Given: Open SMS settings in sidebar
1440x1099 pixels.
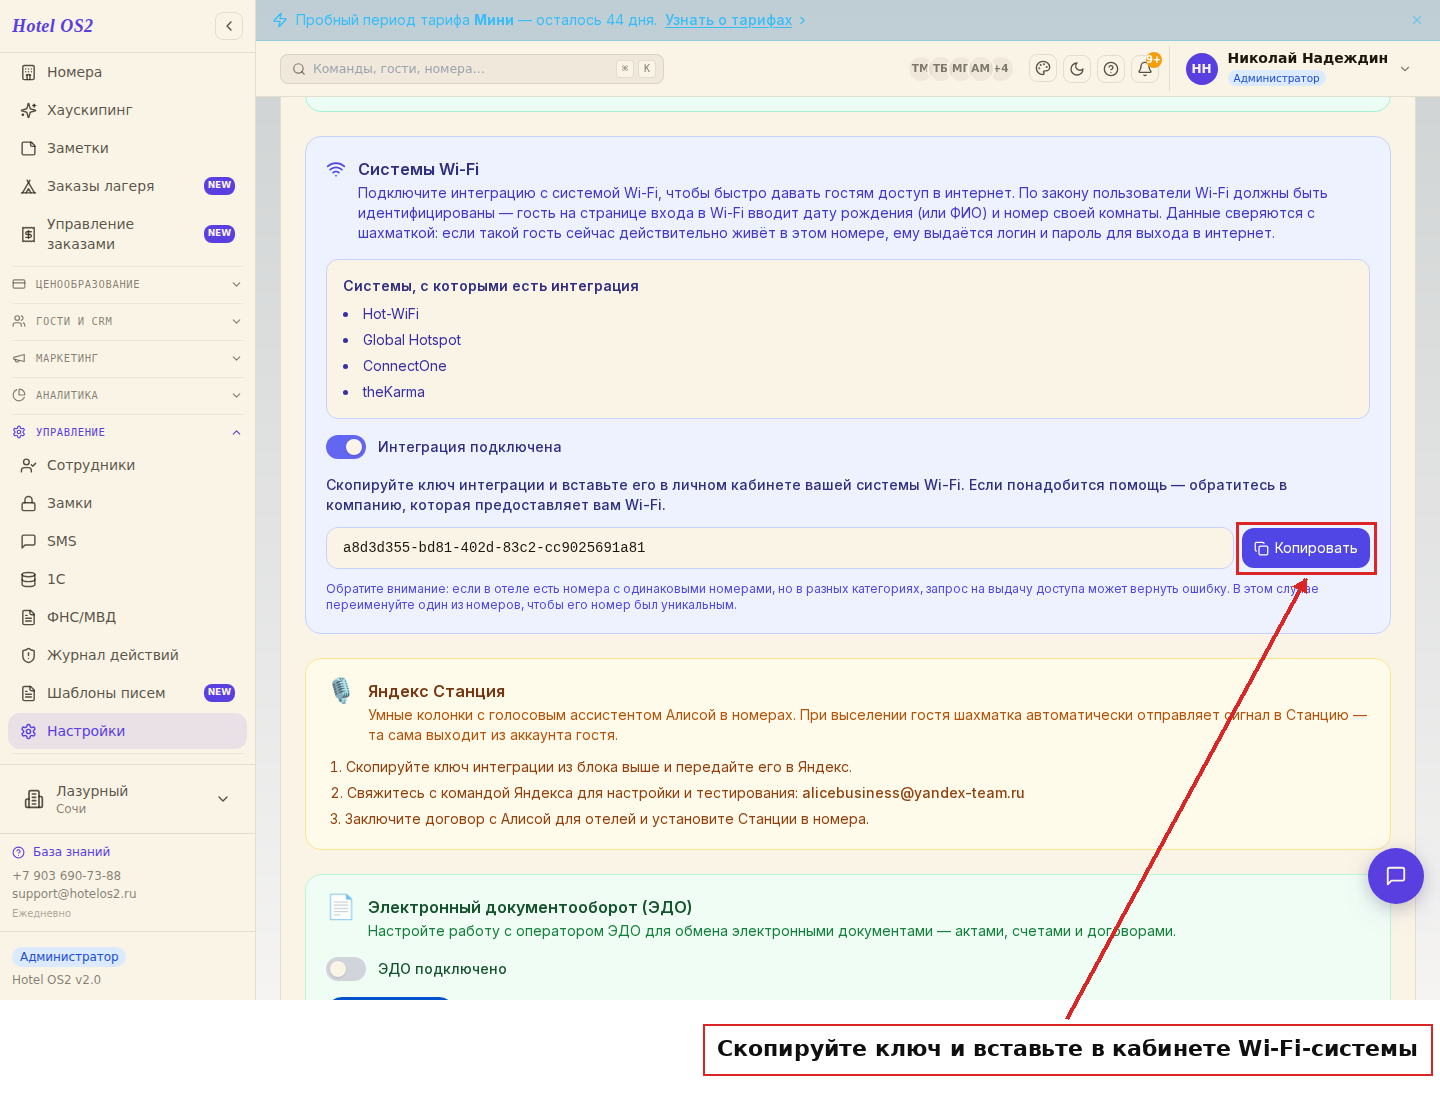Looking at the screenshot, I should click(x=127, y=541).
